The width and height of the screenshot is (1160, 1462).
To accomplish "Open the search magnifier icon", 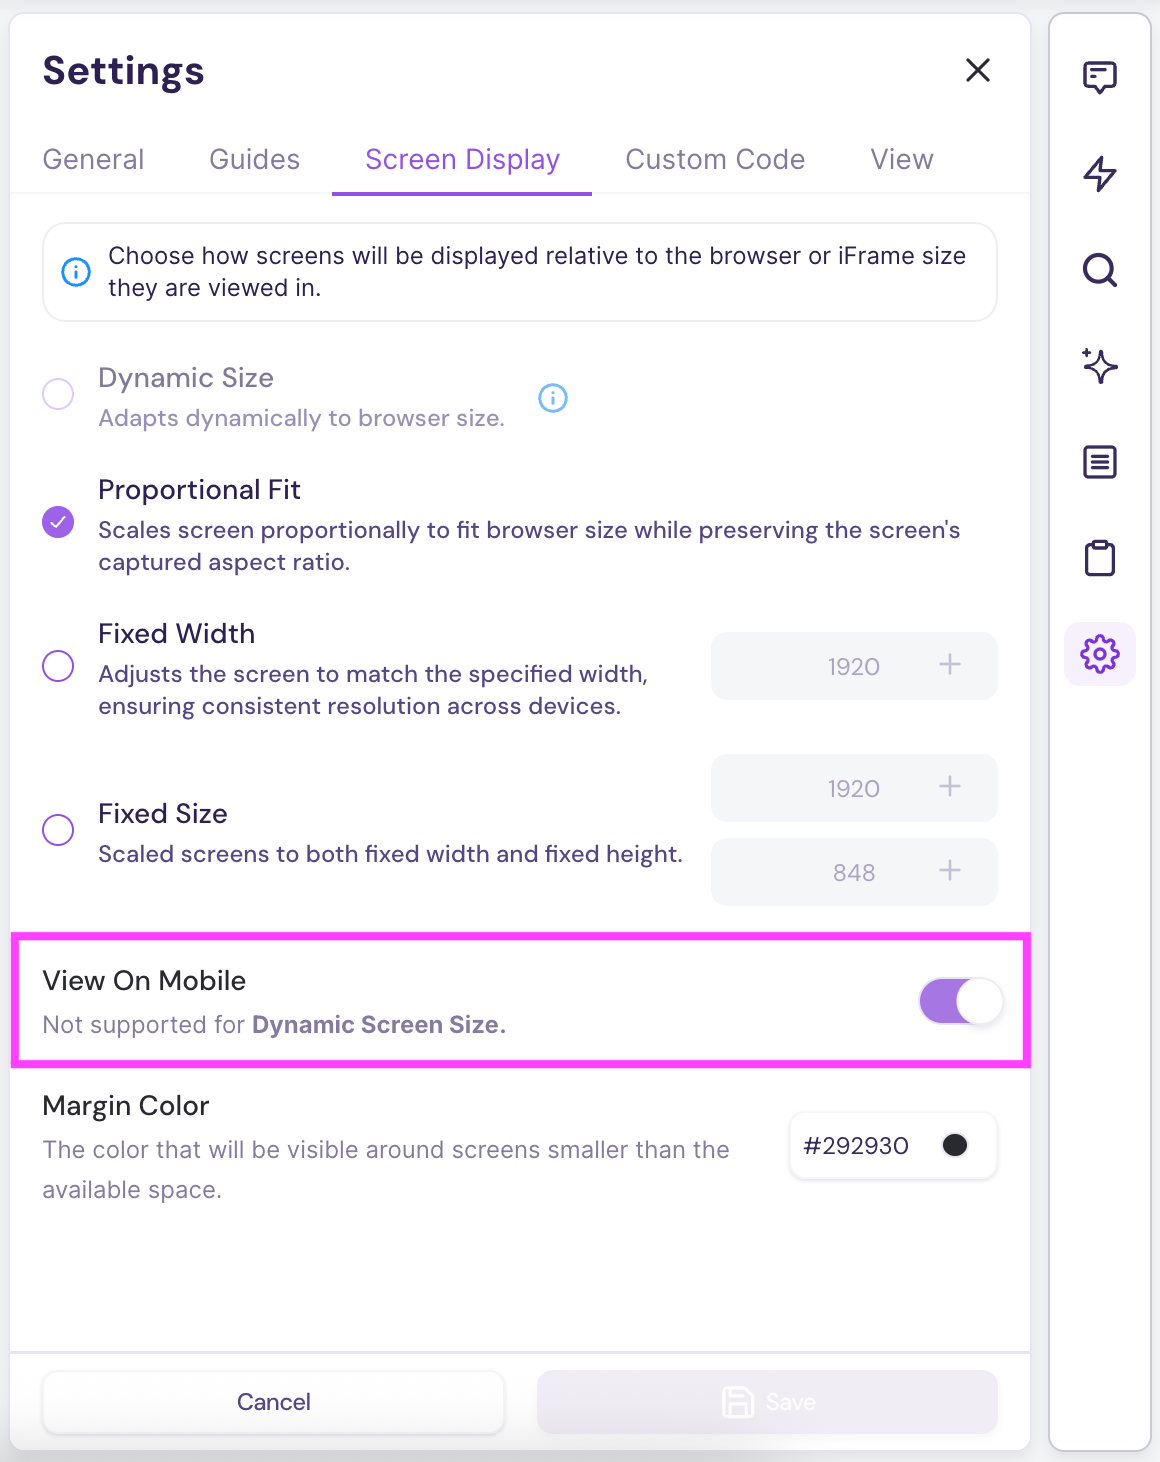I will click(1099, 270).
